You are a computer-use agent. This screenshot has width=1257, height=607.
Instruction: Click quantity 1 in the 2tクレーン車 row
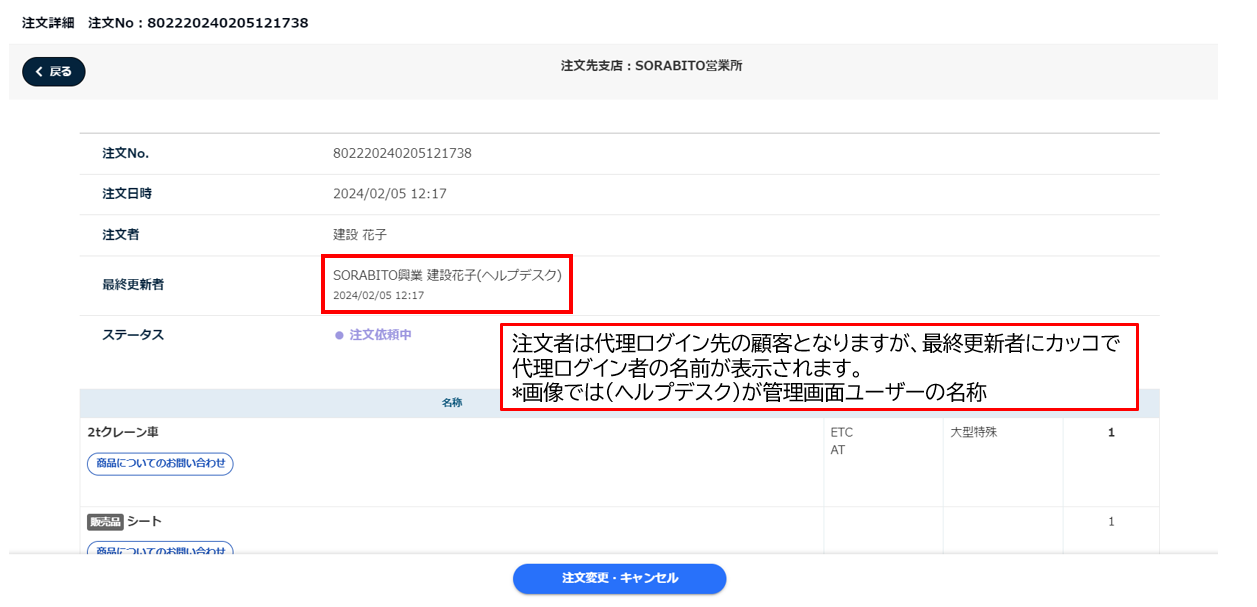click(x=1111, y=433)
